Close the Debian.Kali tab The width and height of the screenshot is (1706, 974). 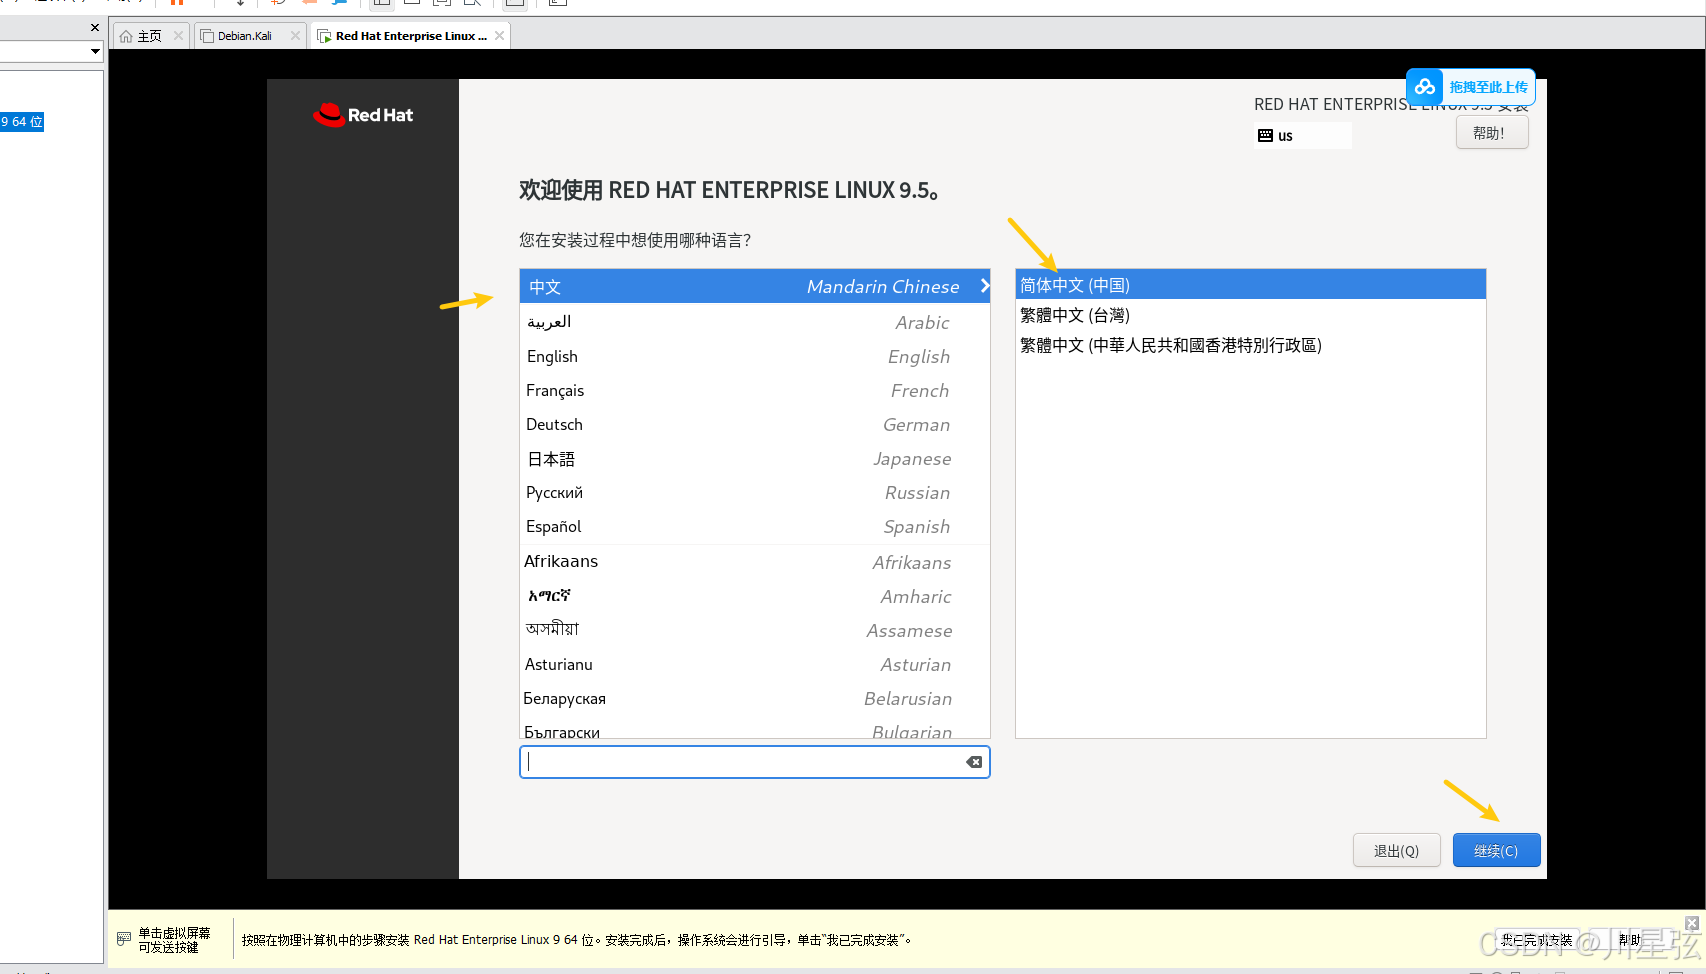click(295, 35)
